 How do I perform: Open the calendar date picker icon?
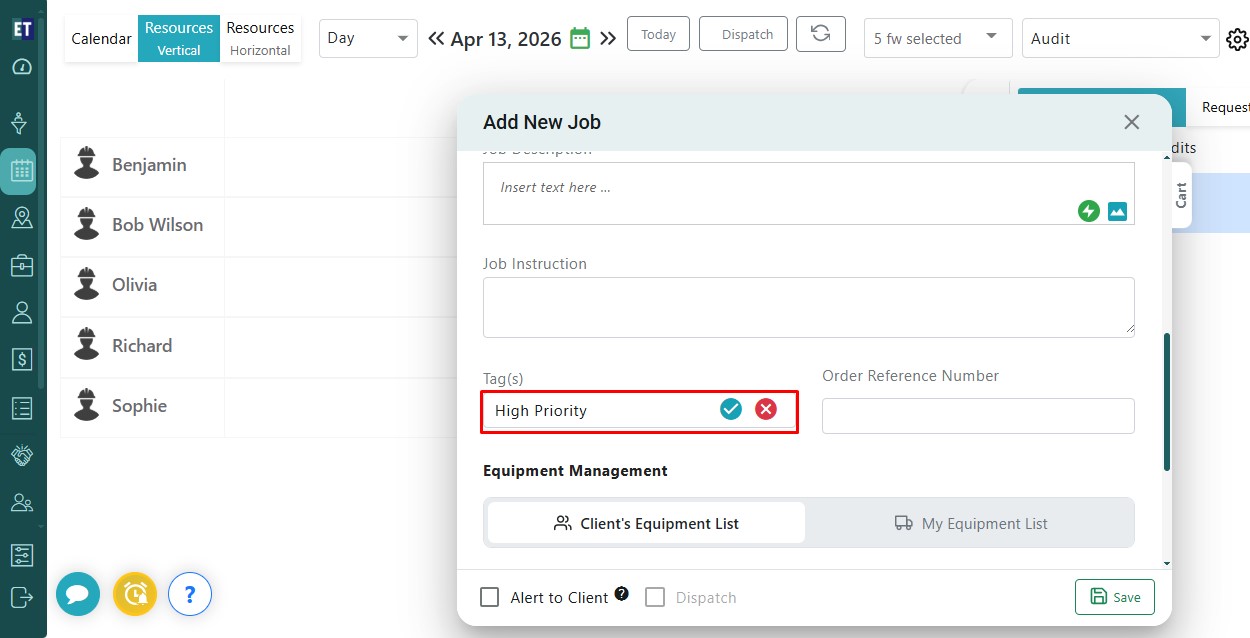click(x=580, y=38)
